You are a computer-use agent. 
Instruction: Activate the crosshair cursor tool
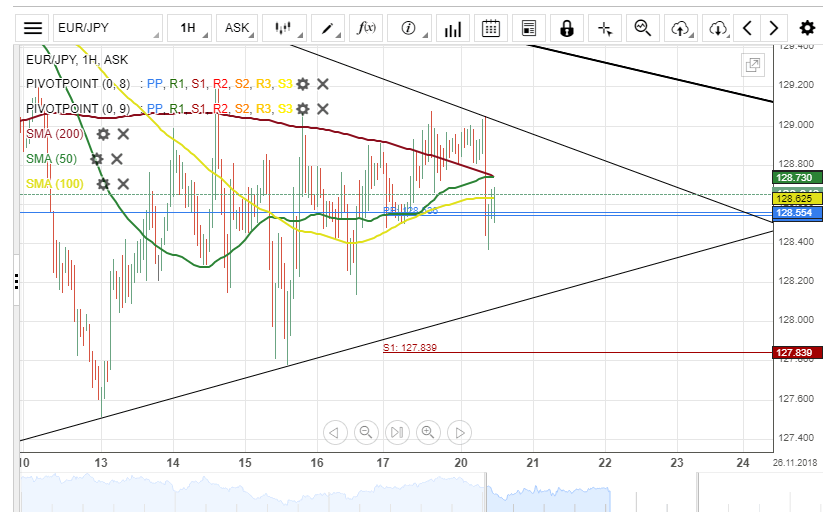click(x=605, y=28)
